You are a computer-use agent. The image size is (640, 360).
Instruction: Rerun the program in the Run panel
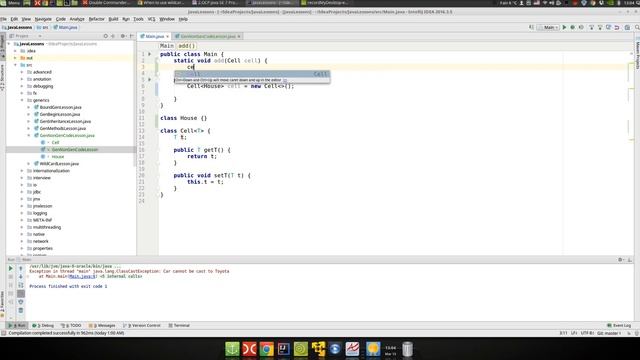tap(11, 268)
